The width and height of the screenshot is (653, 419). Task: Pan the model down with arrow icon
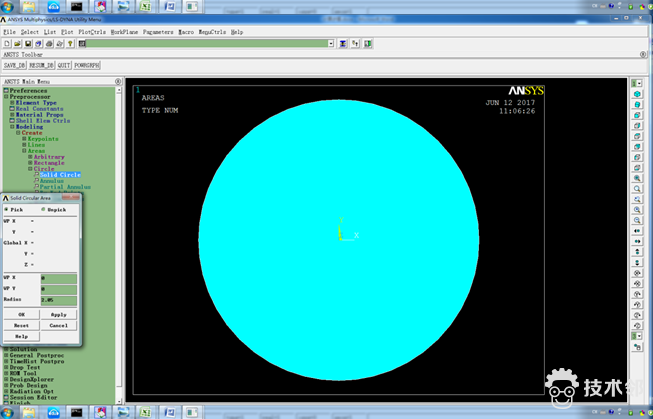[637, 262]
